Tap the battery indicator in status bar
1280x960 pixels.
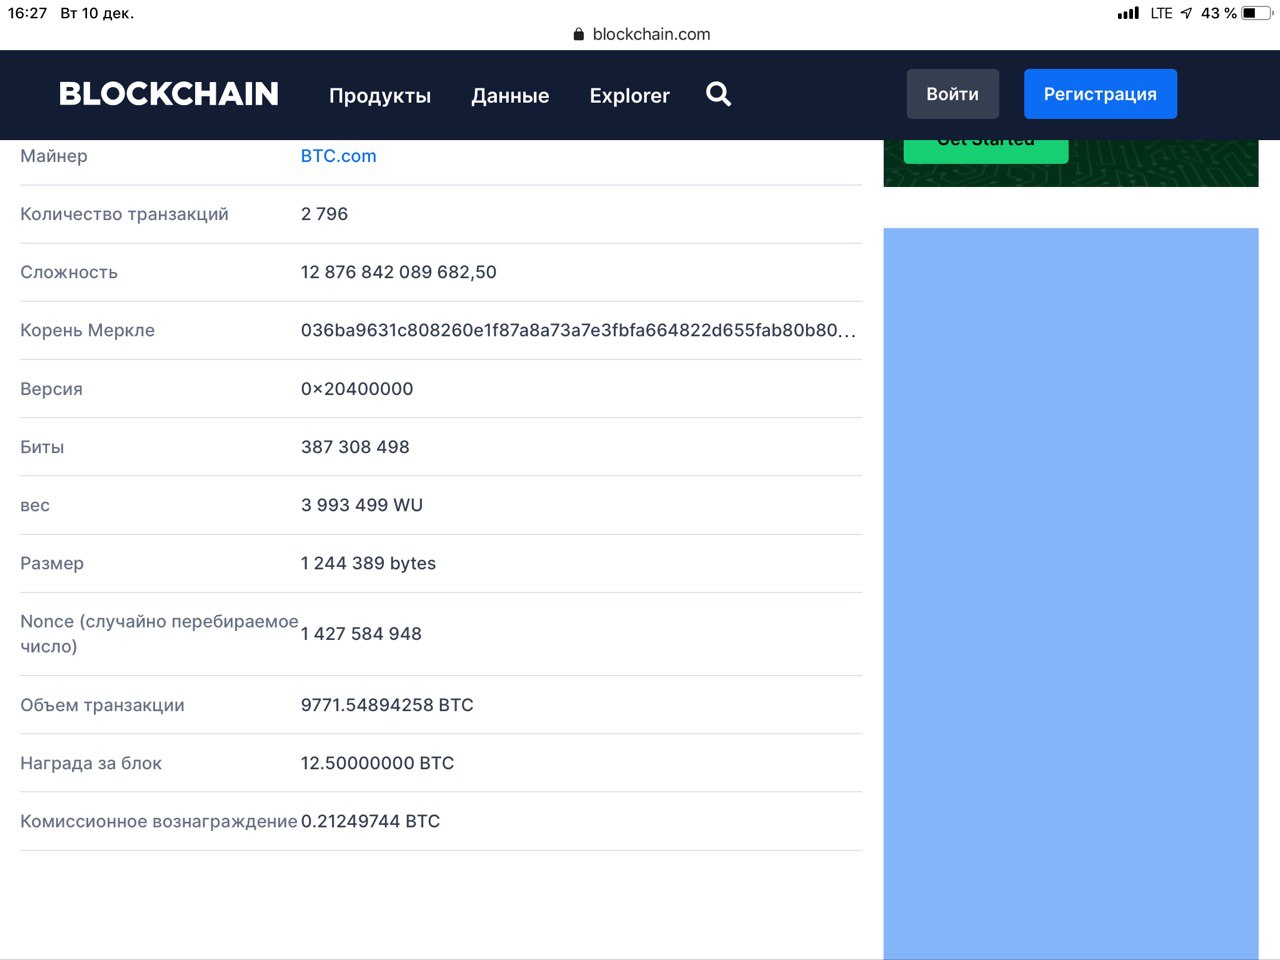coord(1256,13)
